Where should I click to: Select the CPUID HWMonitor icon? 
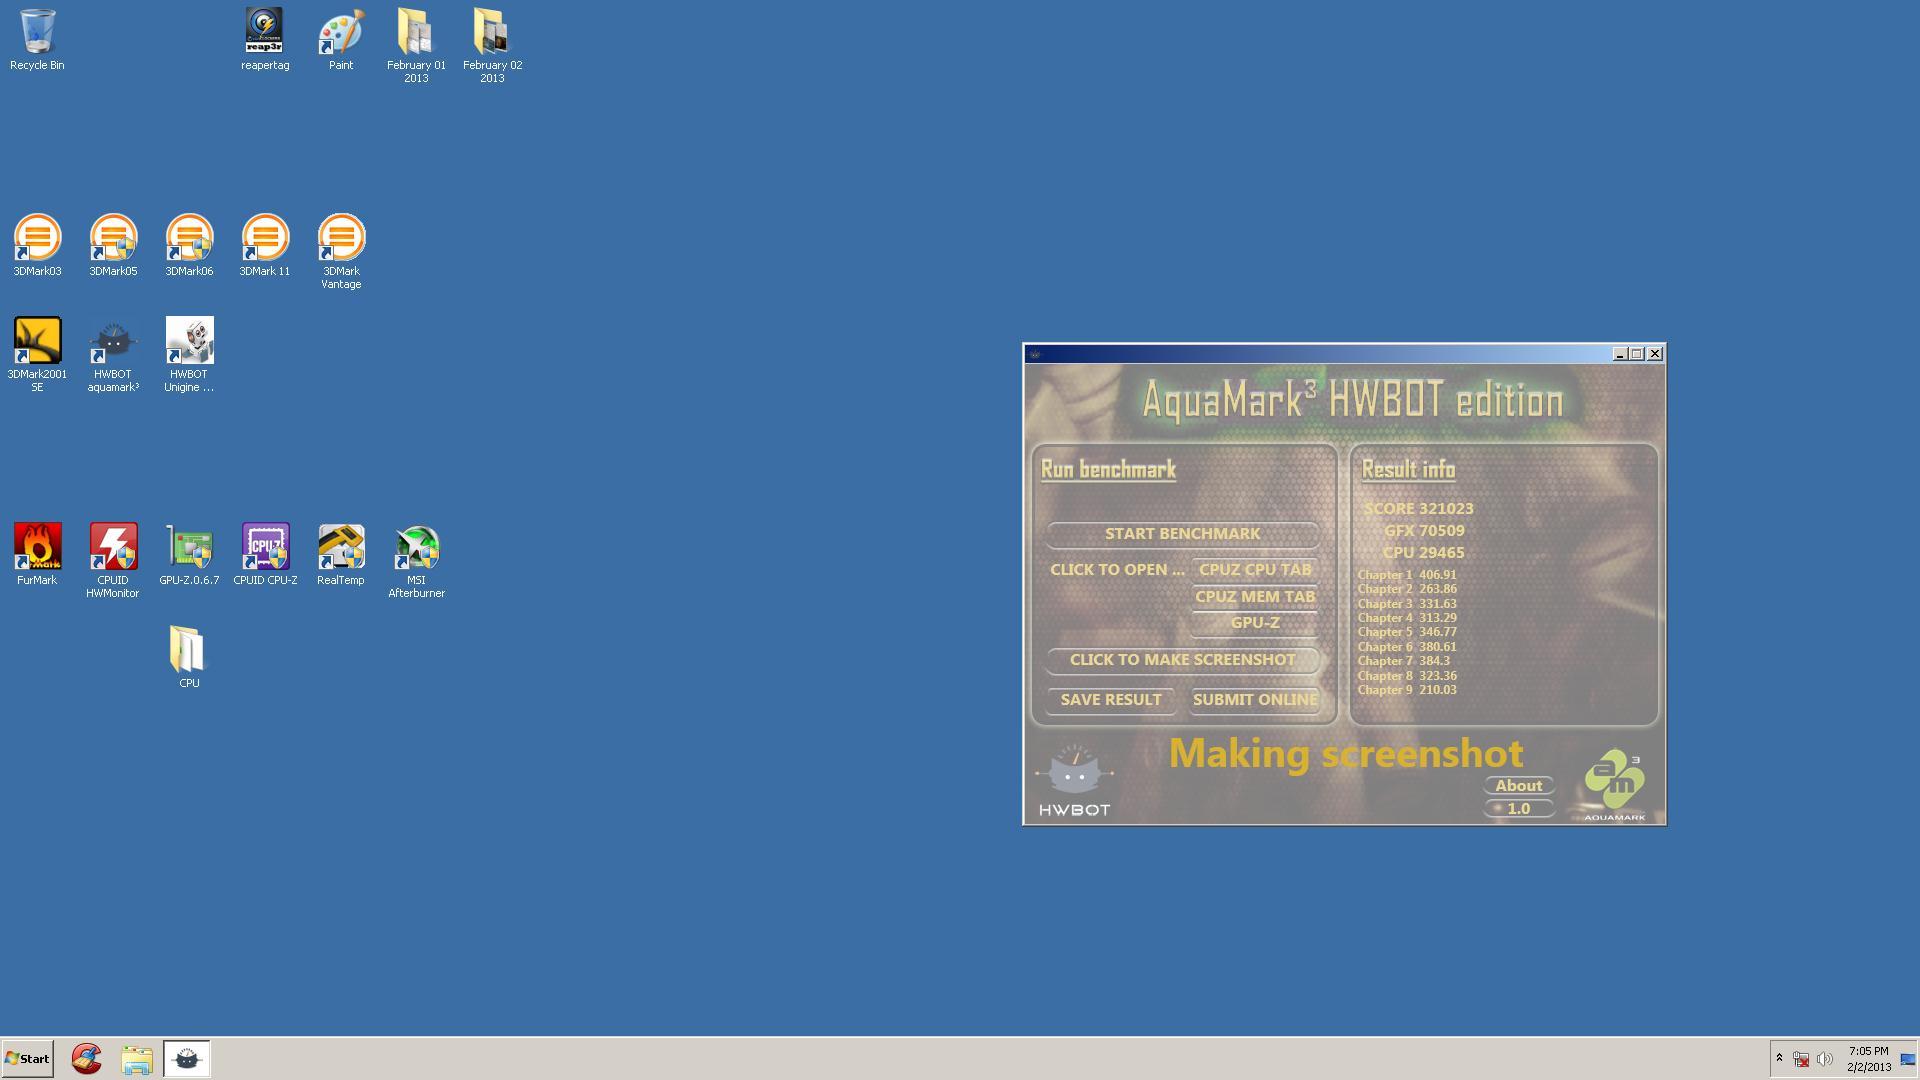(x=113, y=560)
